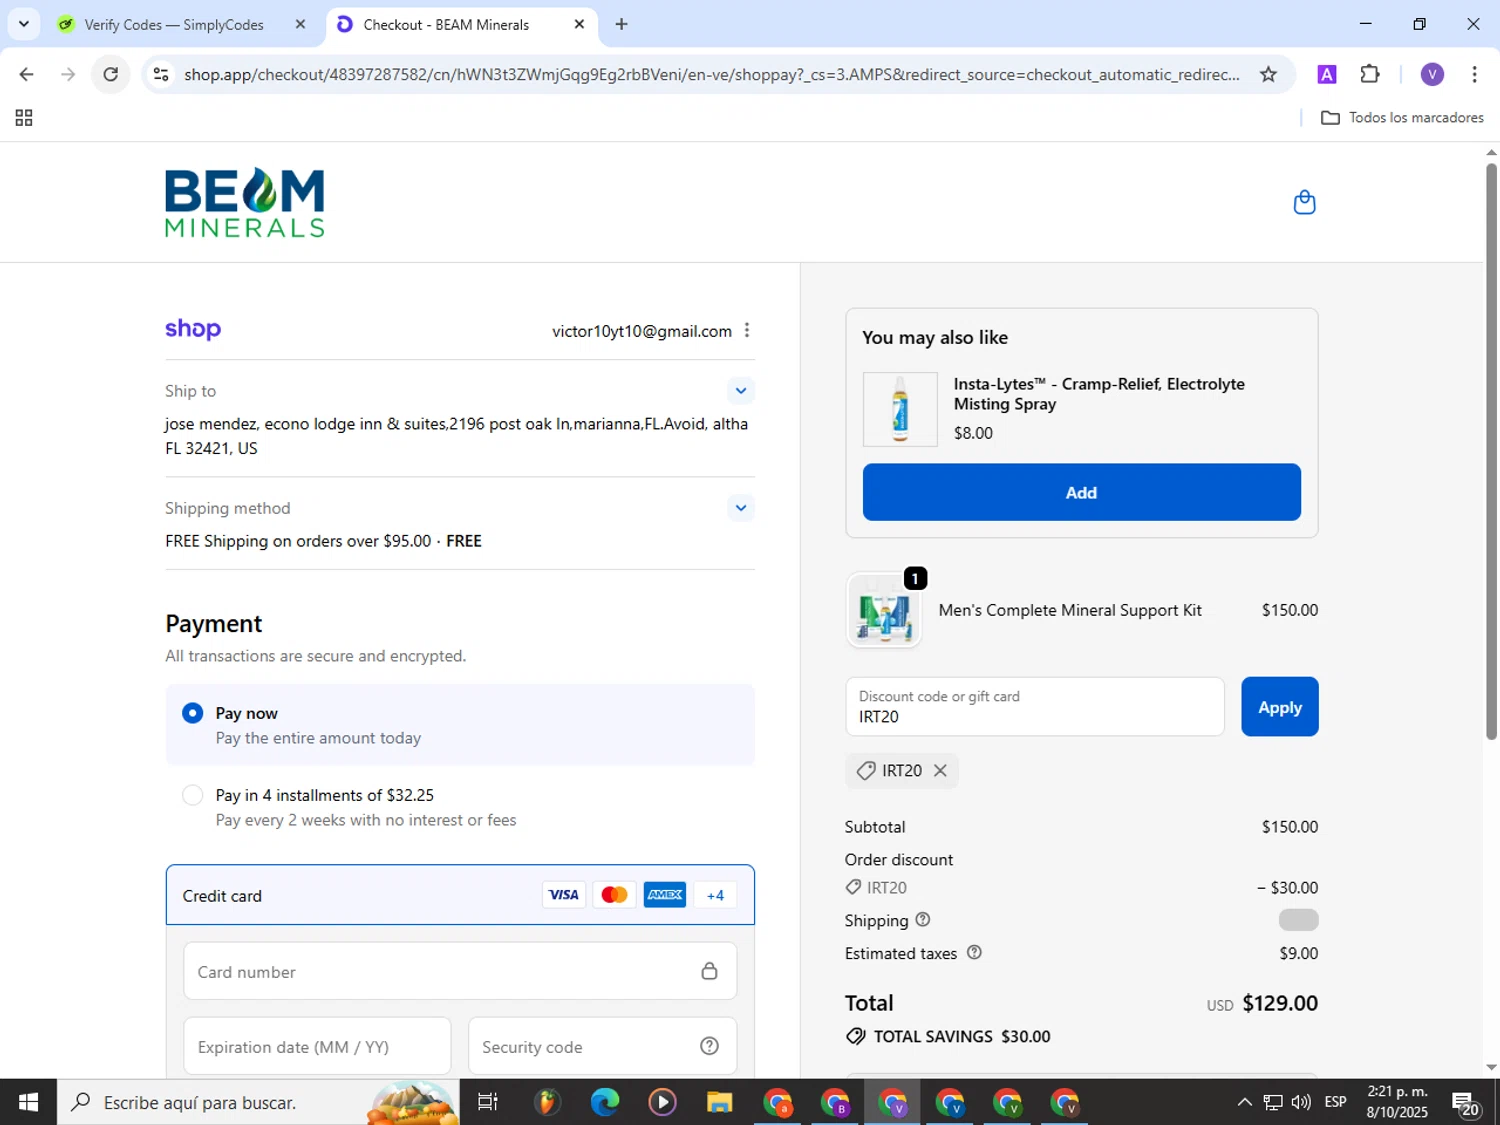Viewport: 1500px width, 1125px height.
Task: Click the Men's Complete Mineral Support Kit thumbnail
Action: 884,610
